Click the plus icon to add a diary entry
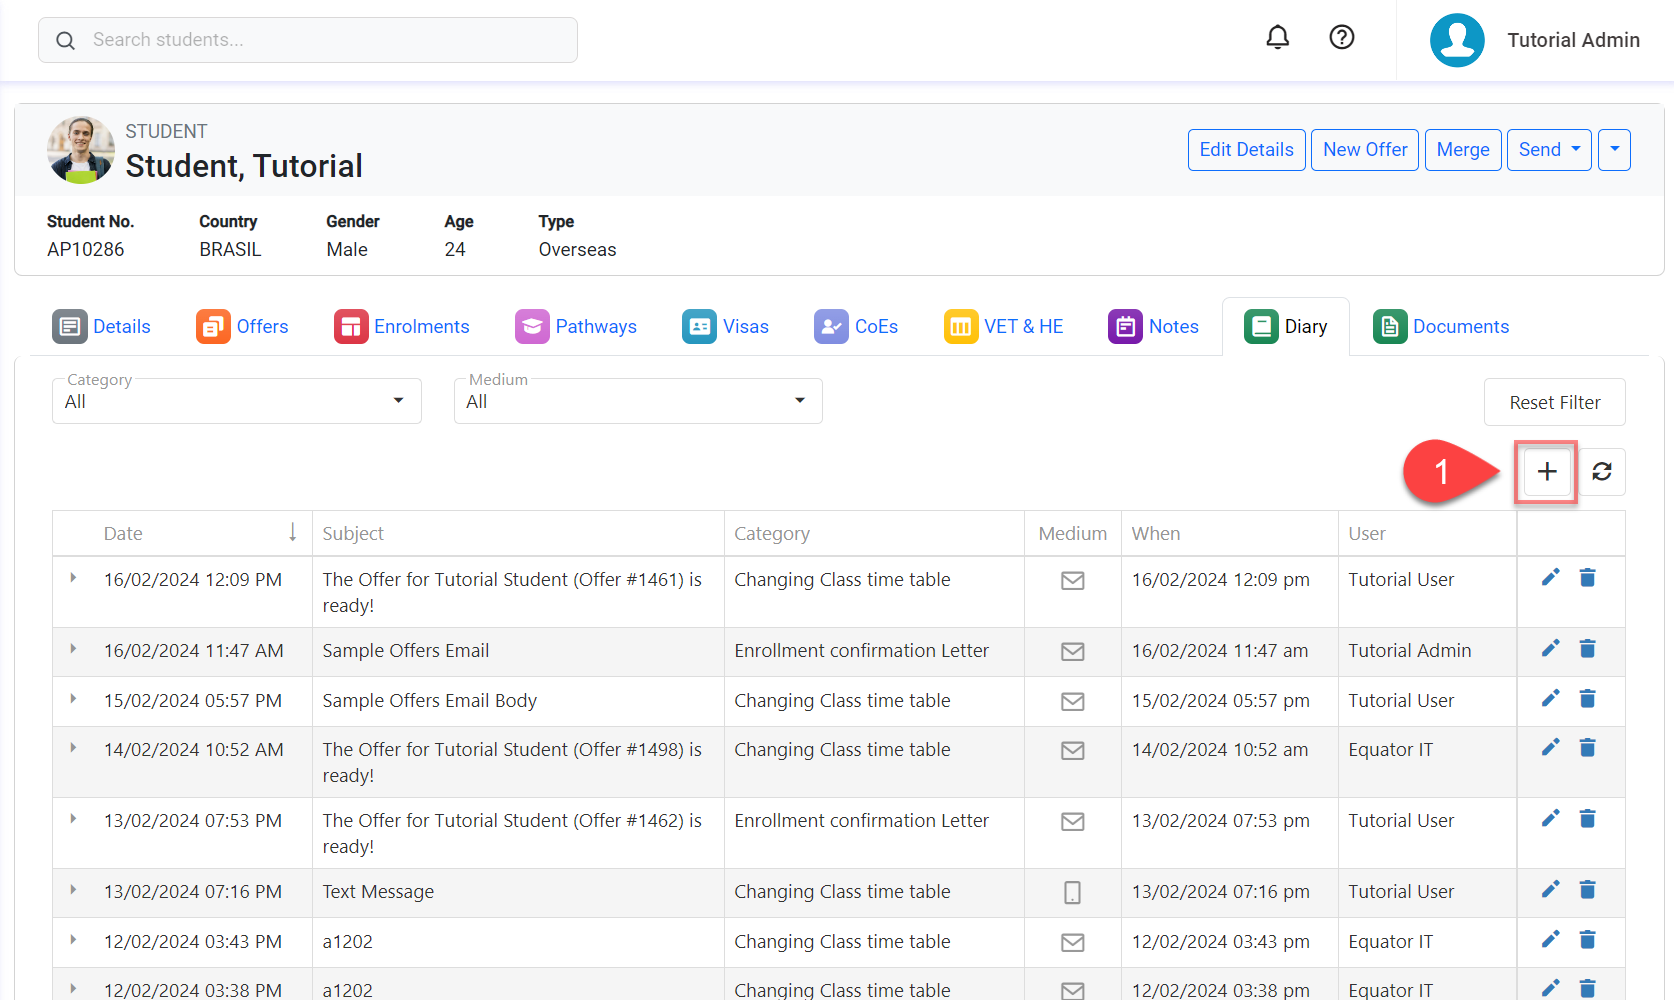The image size is (1674, 1000). (1546, 471)
